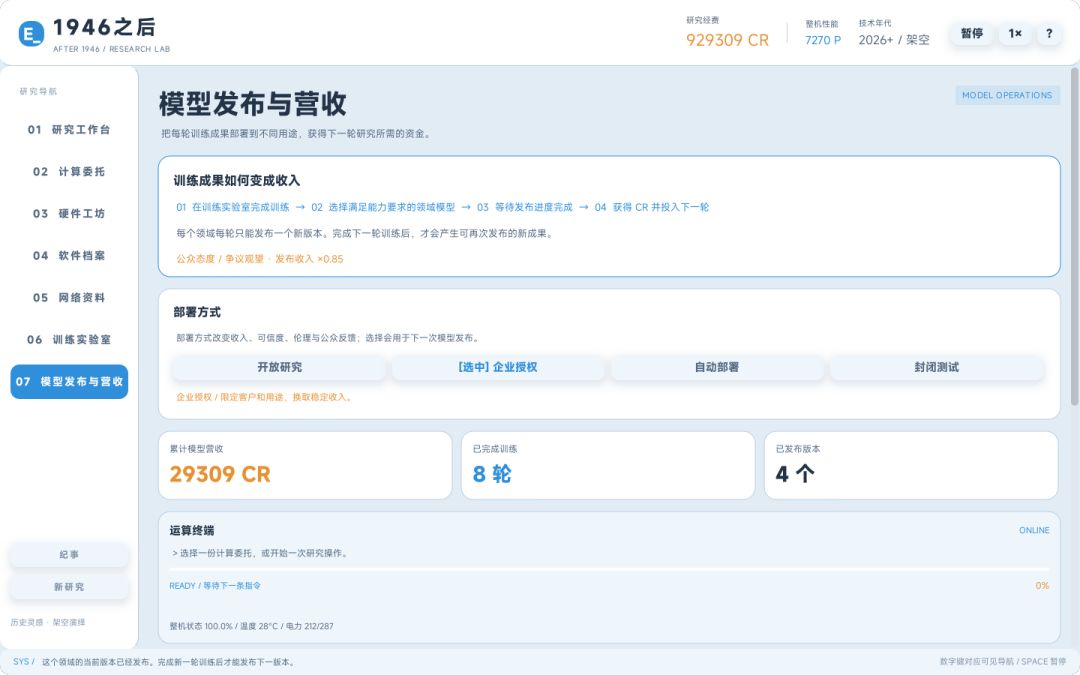This screenshot has height=675, width=1080.
Task: Choose 自动部署 deployment mode
Action: point(717,367)
